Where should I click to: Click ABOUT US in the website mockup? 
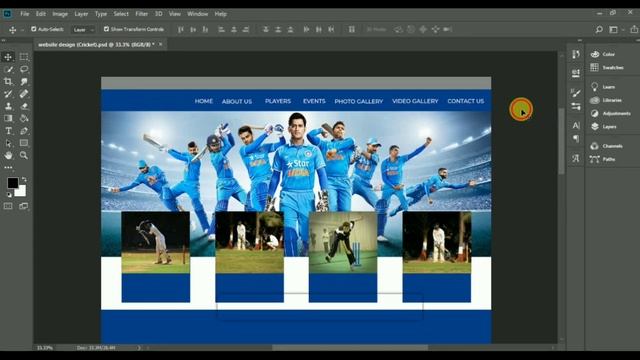tap(237, 101)
